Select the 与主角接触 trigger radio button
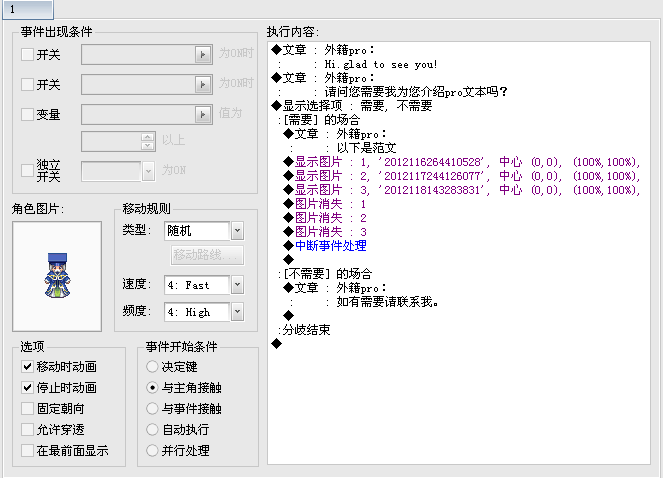This screenshot has width=663, height=478. tap(152, 387)
